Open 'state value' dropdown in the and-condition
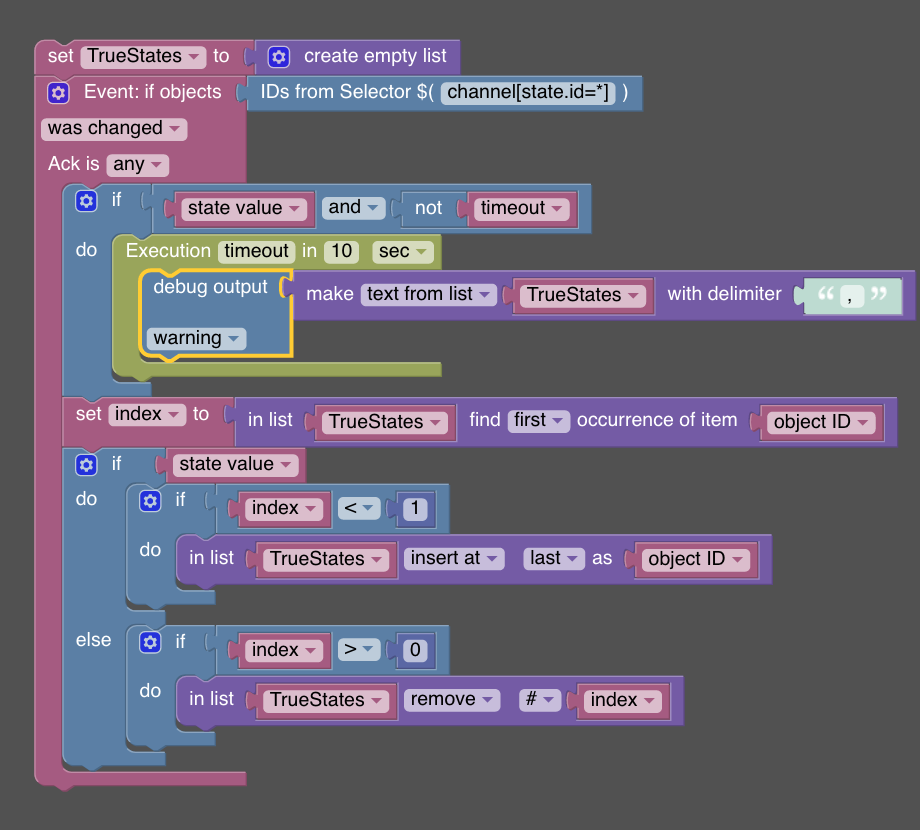 pos(243,208)
